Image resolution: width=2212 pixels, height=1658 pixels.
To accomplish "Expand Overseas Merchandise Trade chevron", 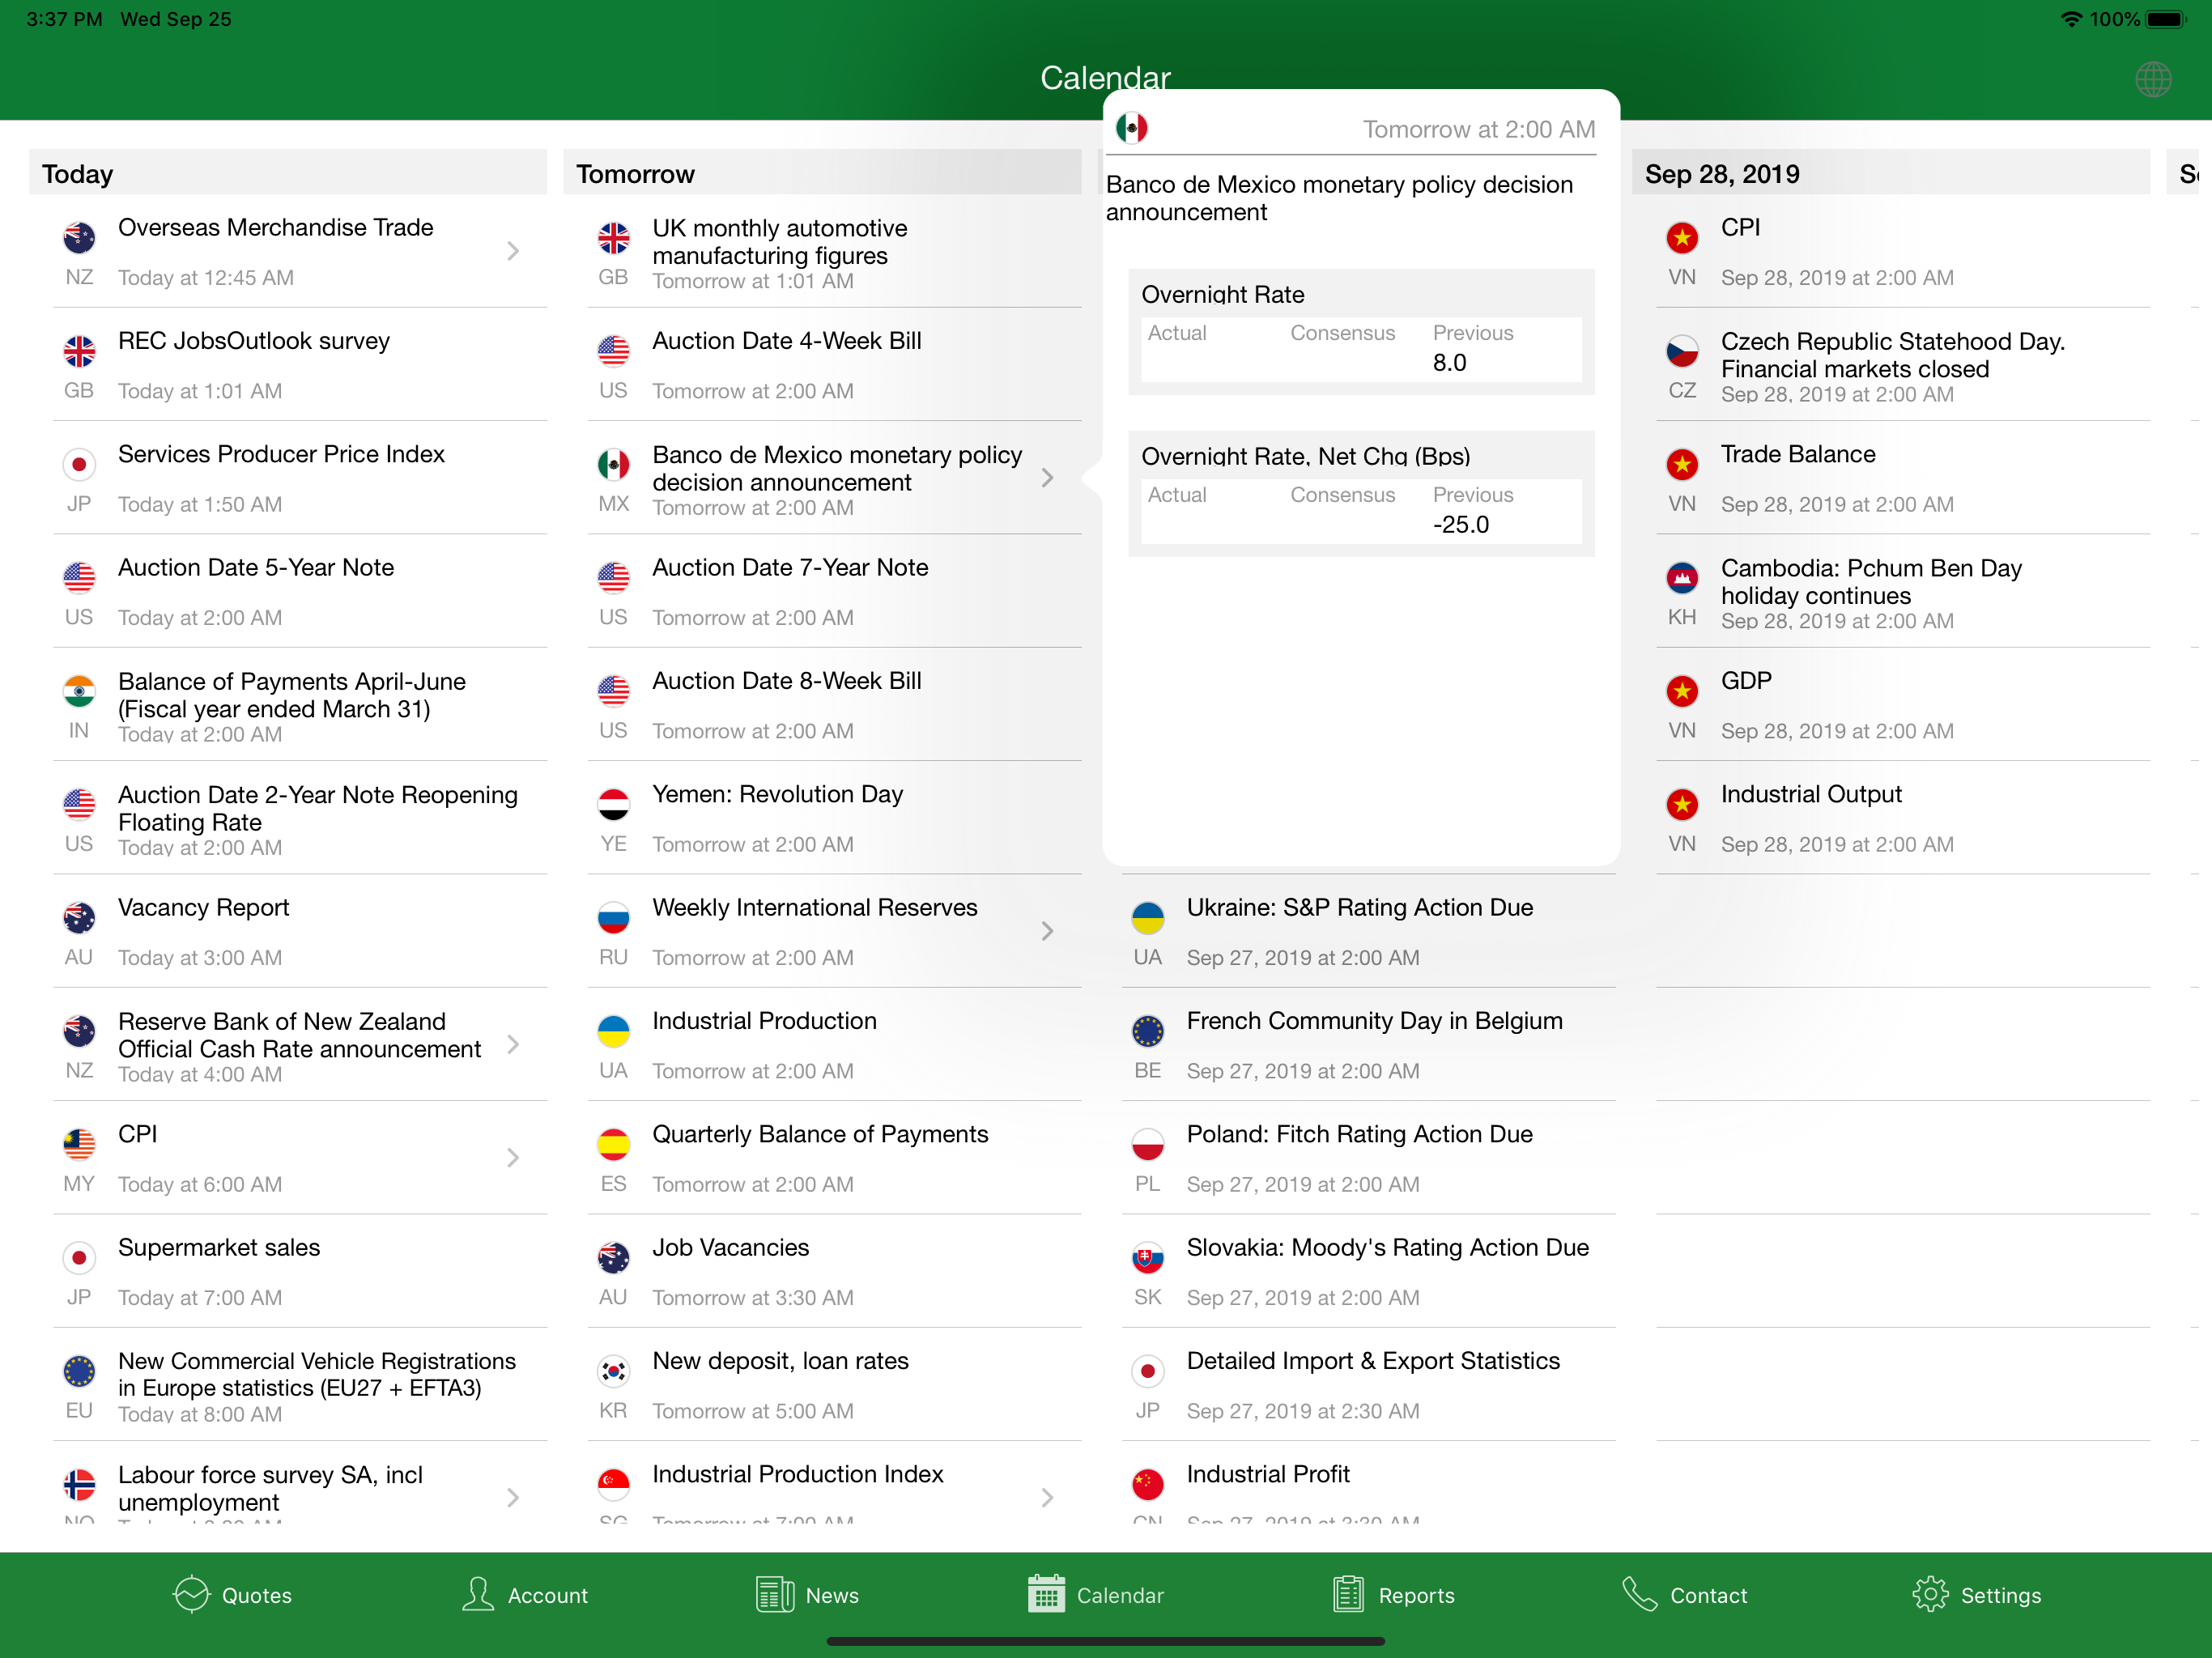I will pos(513,251).
